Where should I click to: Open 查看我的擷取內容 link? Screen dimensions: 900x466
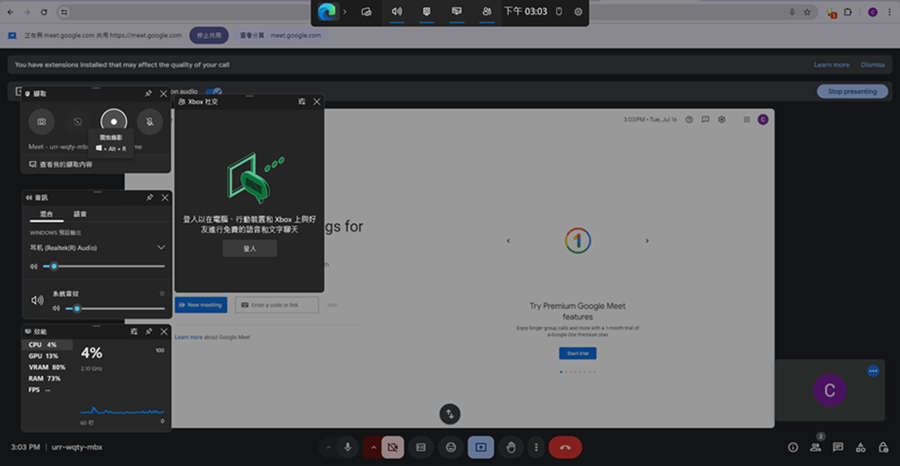click(61, 165)
